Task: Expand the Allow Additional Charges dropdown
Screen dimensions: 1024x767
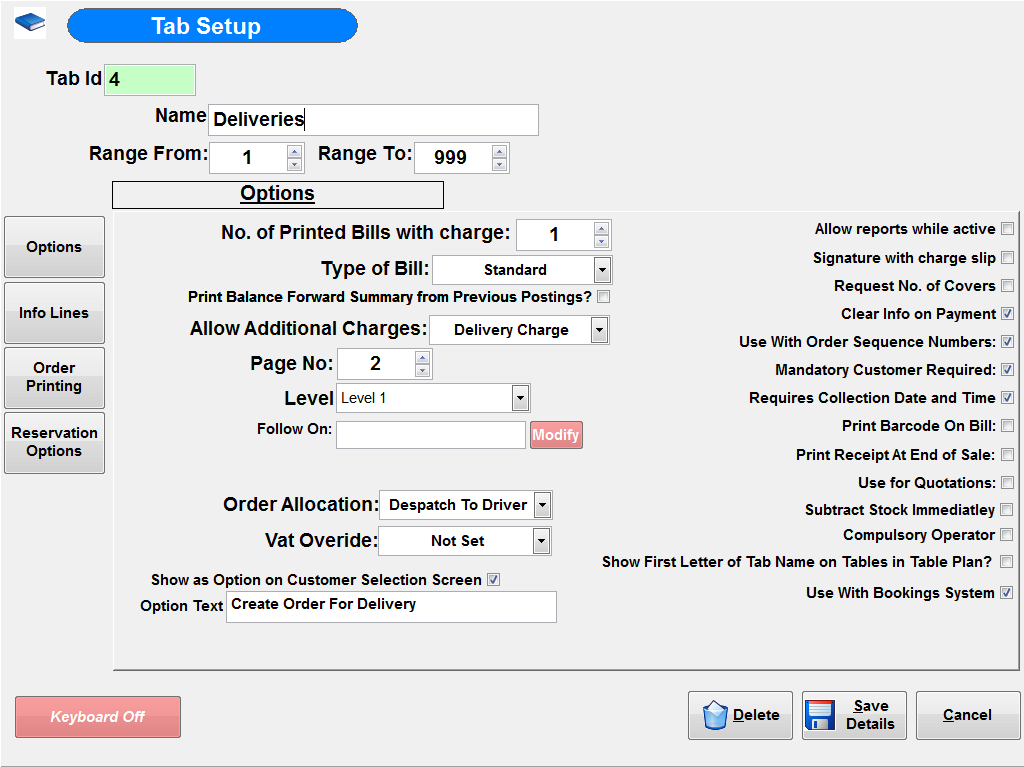Action: pyautogui.click(x=601, y=329)
